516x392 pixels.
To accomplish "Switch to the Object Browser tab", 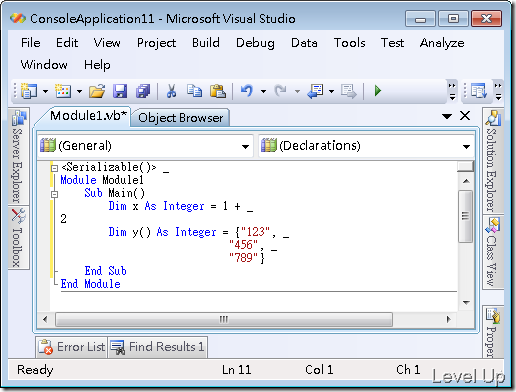I will [x=180, y=118].
